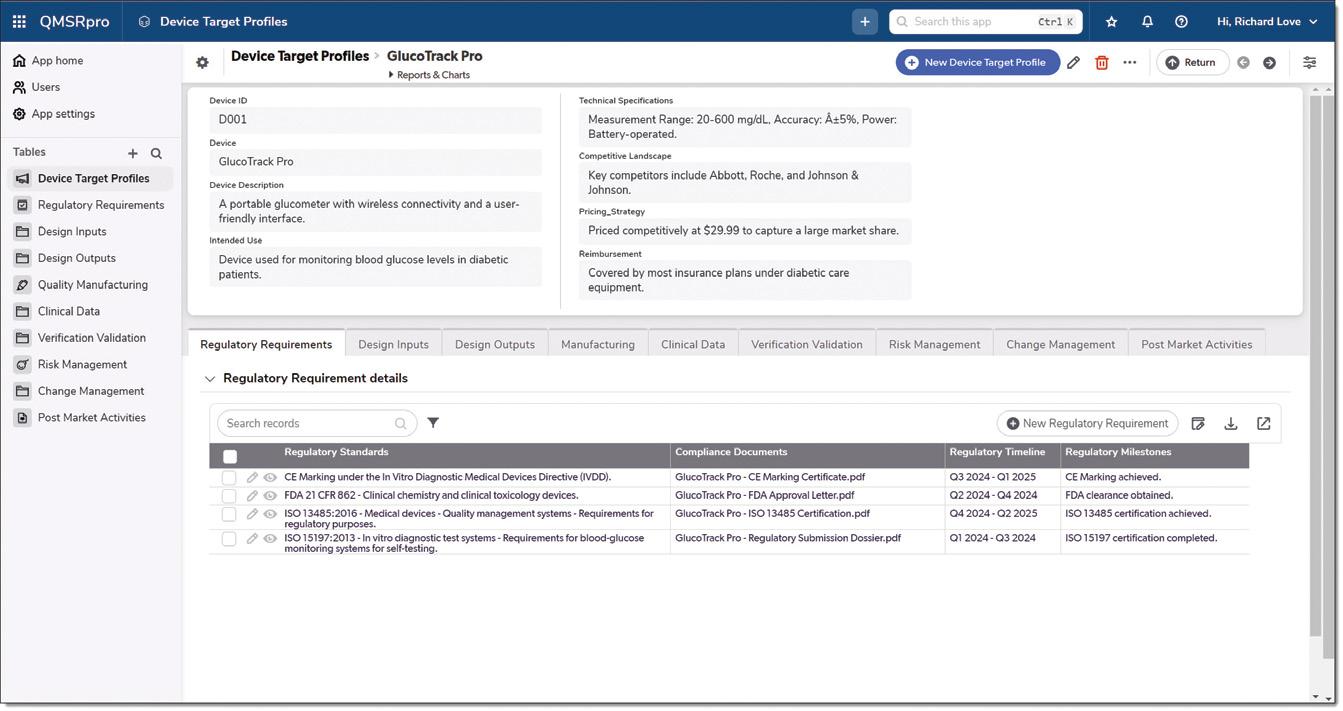This screenshot has width=1343, height=711.
Task: Check the ISO 15197:2013 row checkbox
Action: [x=229, y=538]
